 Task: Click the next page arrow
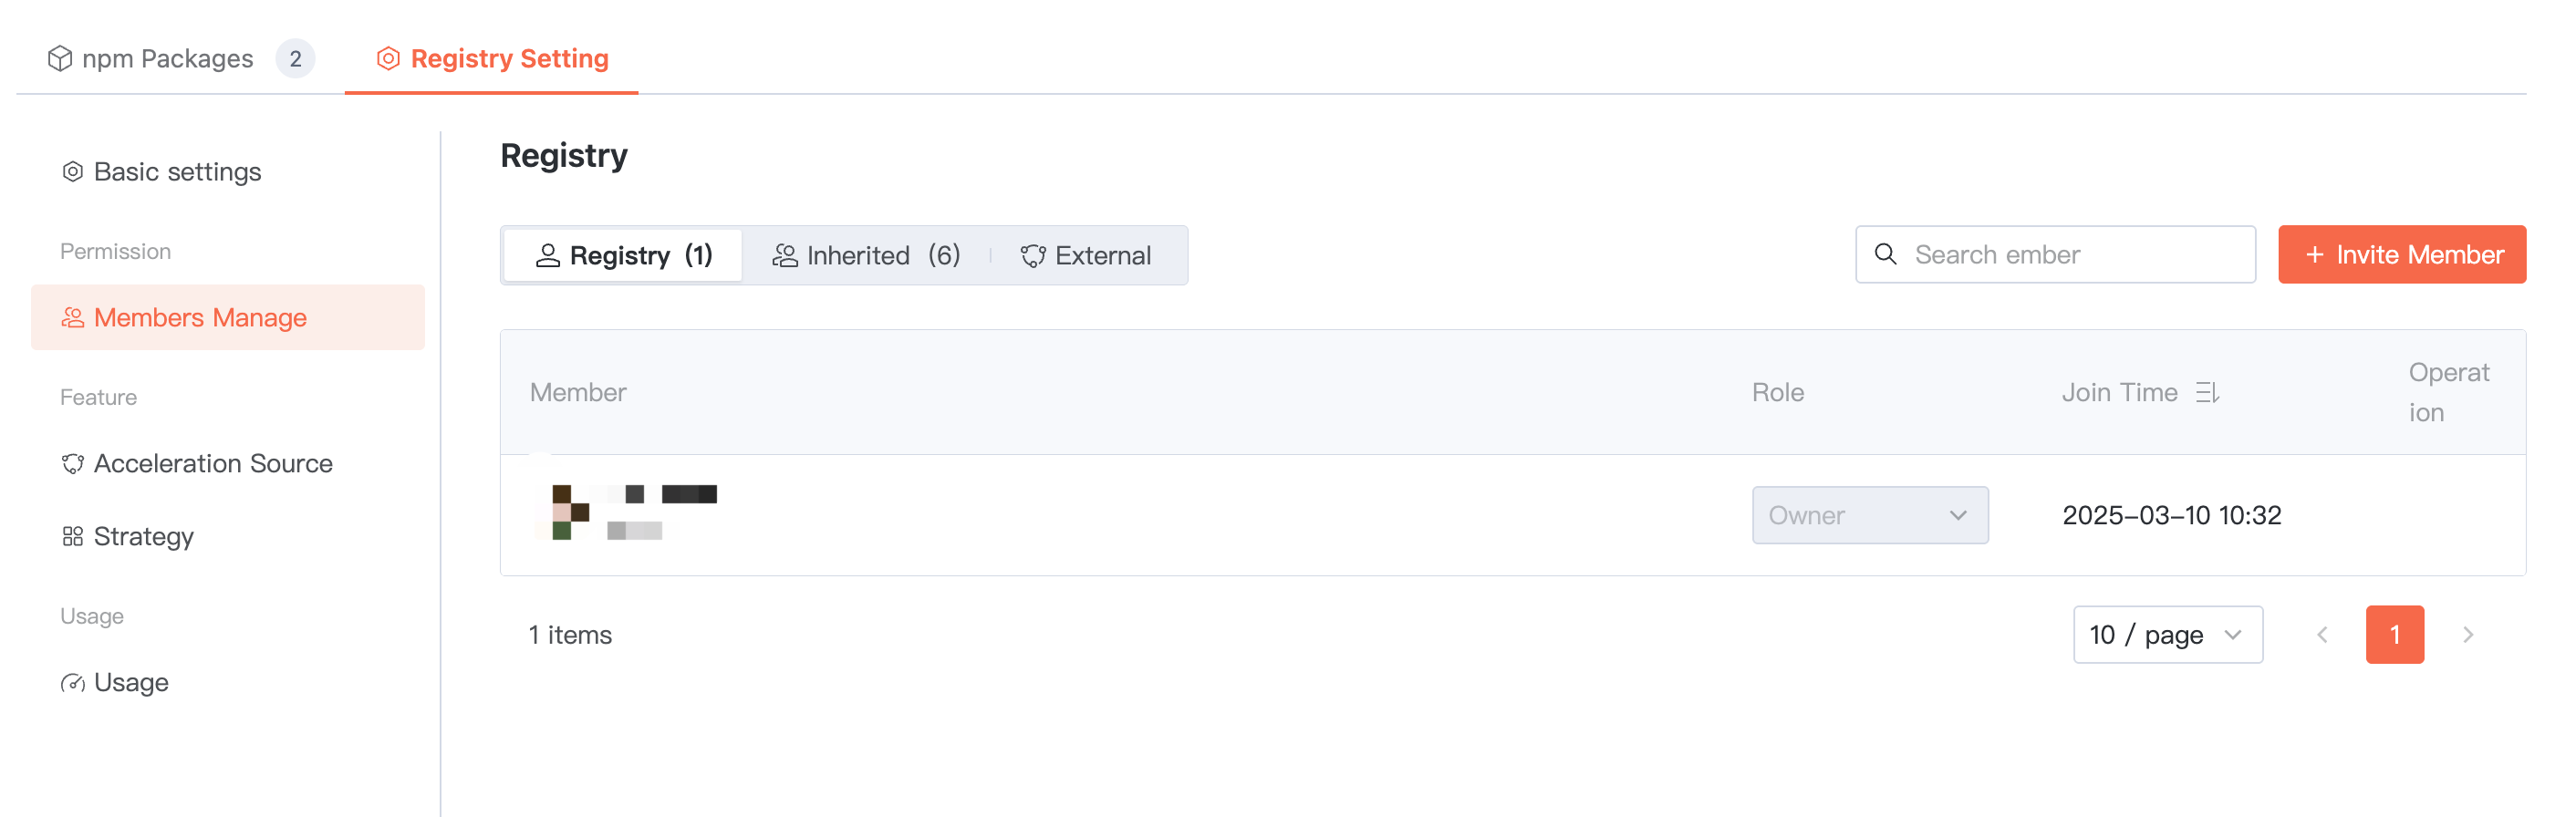click(2467, 635)
